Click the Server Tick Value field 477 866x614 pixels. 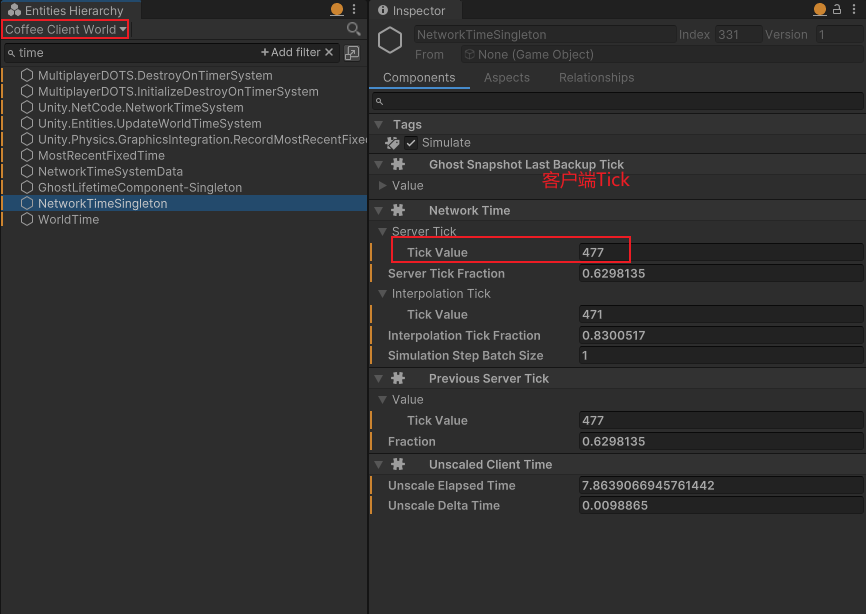tap(721, 252)
